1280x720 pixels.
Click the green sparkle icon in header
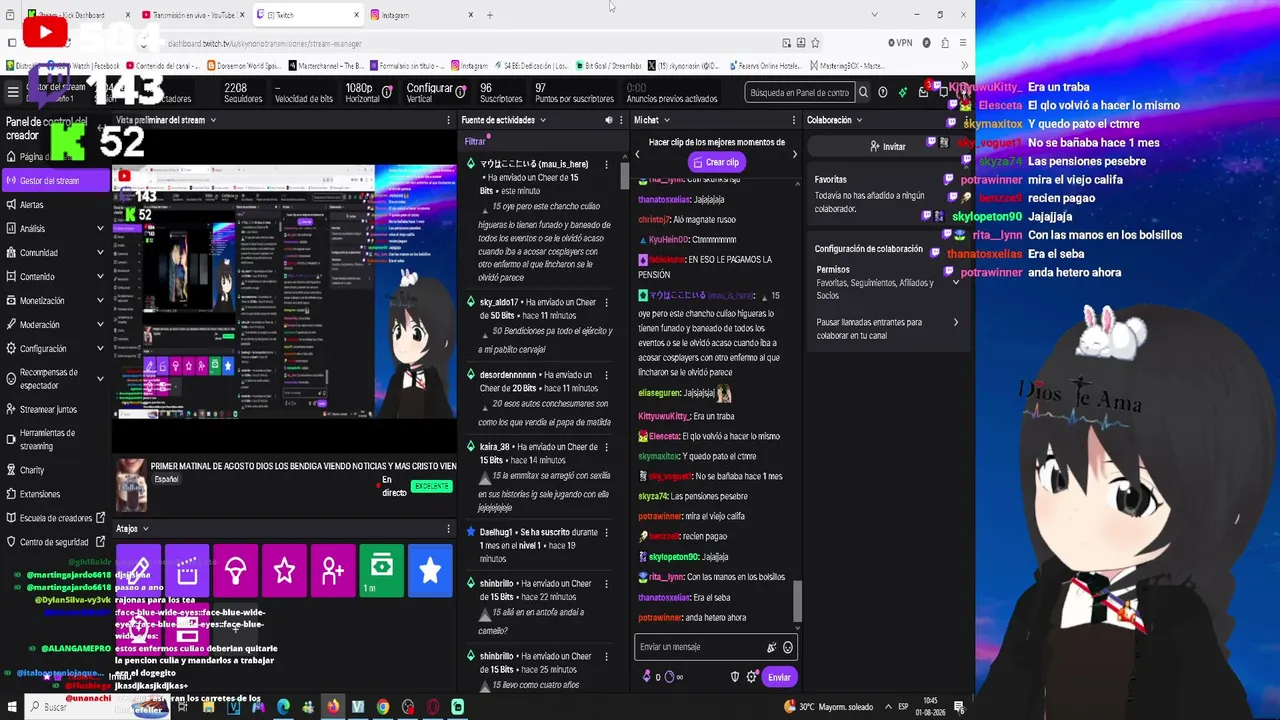click(x=903, y=92)
